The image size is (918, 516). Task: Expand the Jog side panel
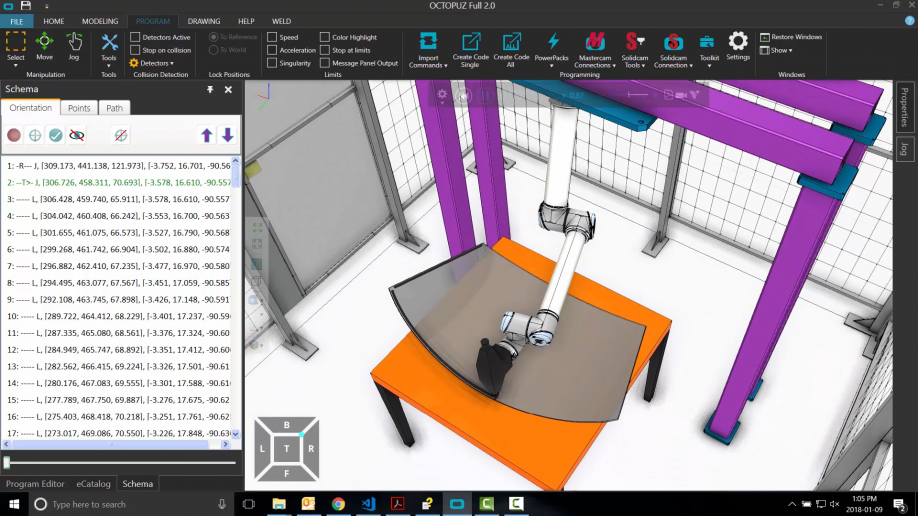tap(905, 149)
